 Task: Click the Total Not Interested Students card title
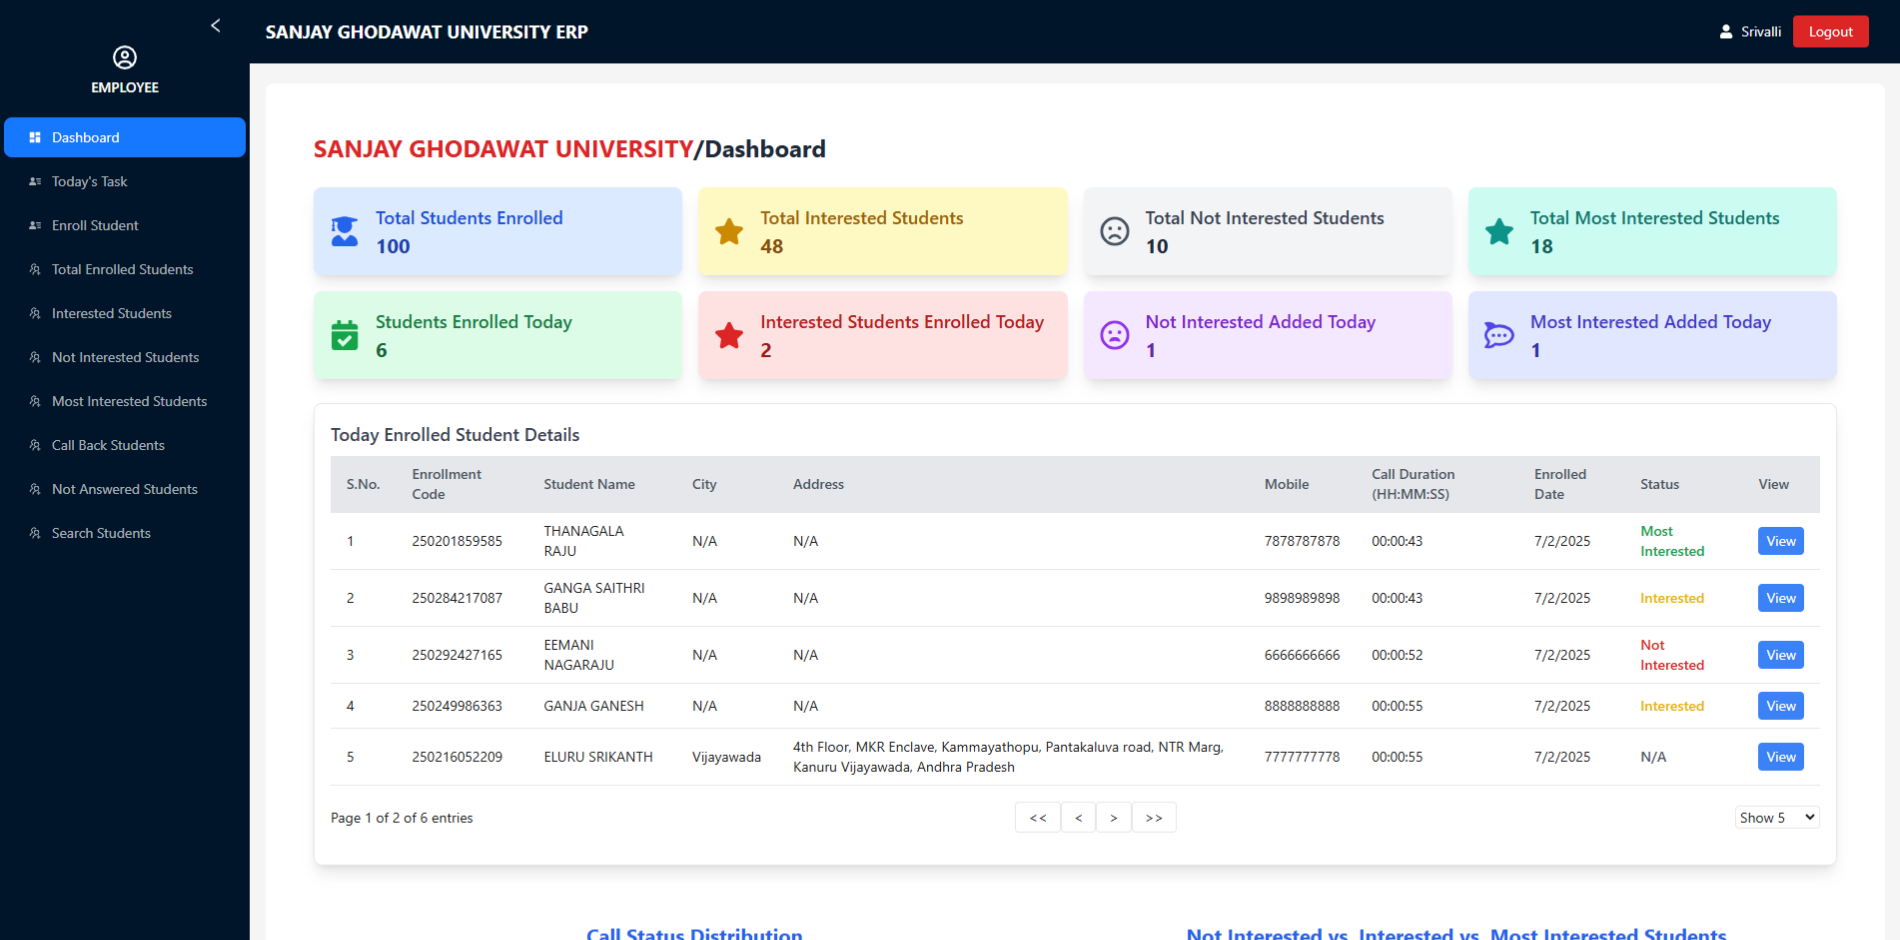(x=1265, y=218)
